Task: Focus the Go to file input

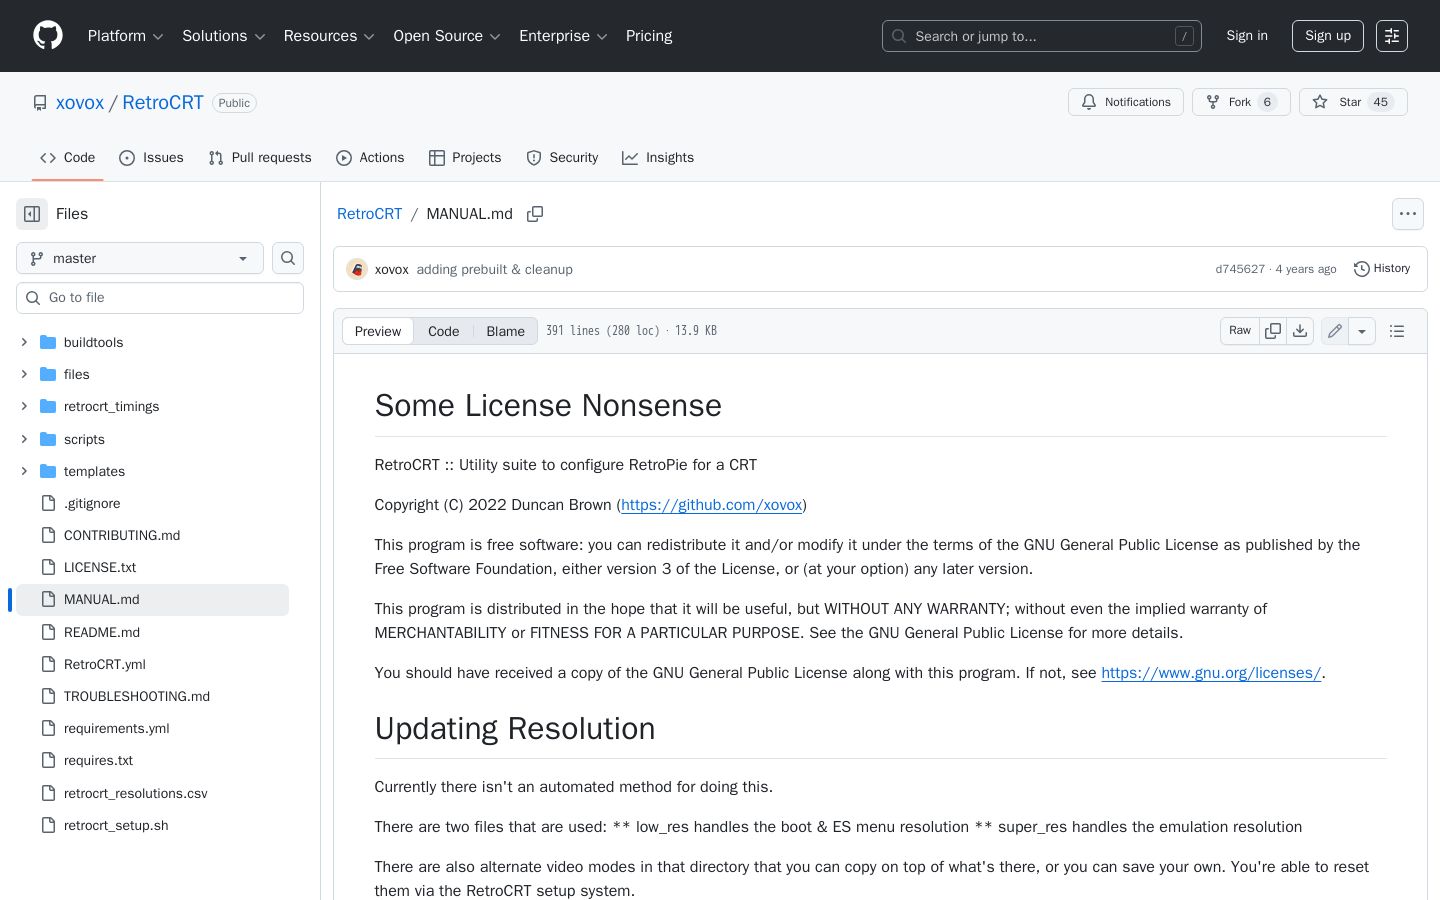Action: click(x=160, y=298)
